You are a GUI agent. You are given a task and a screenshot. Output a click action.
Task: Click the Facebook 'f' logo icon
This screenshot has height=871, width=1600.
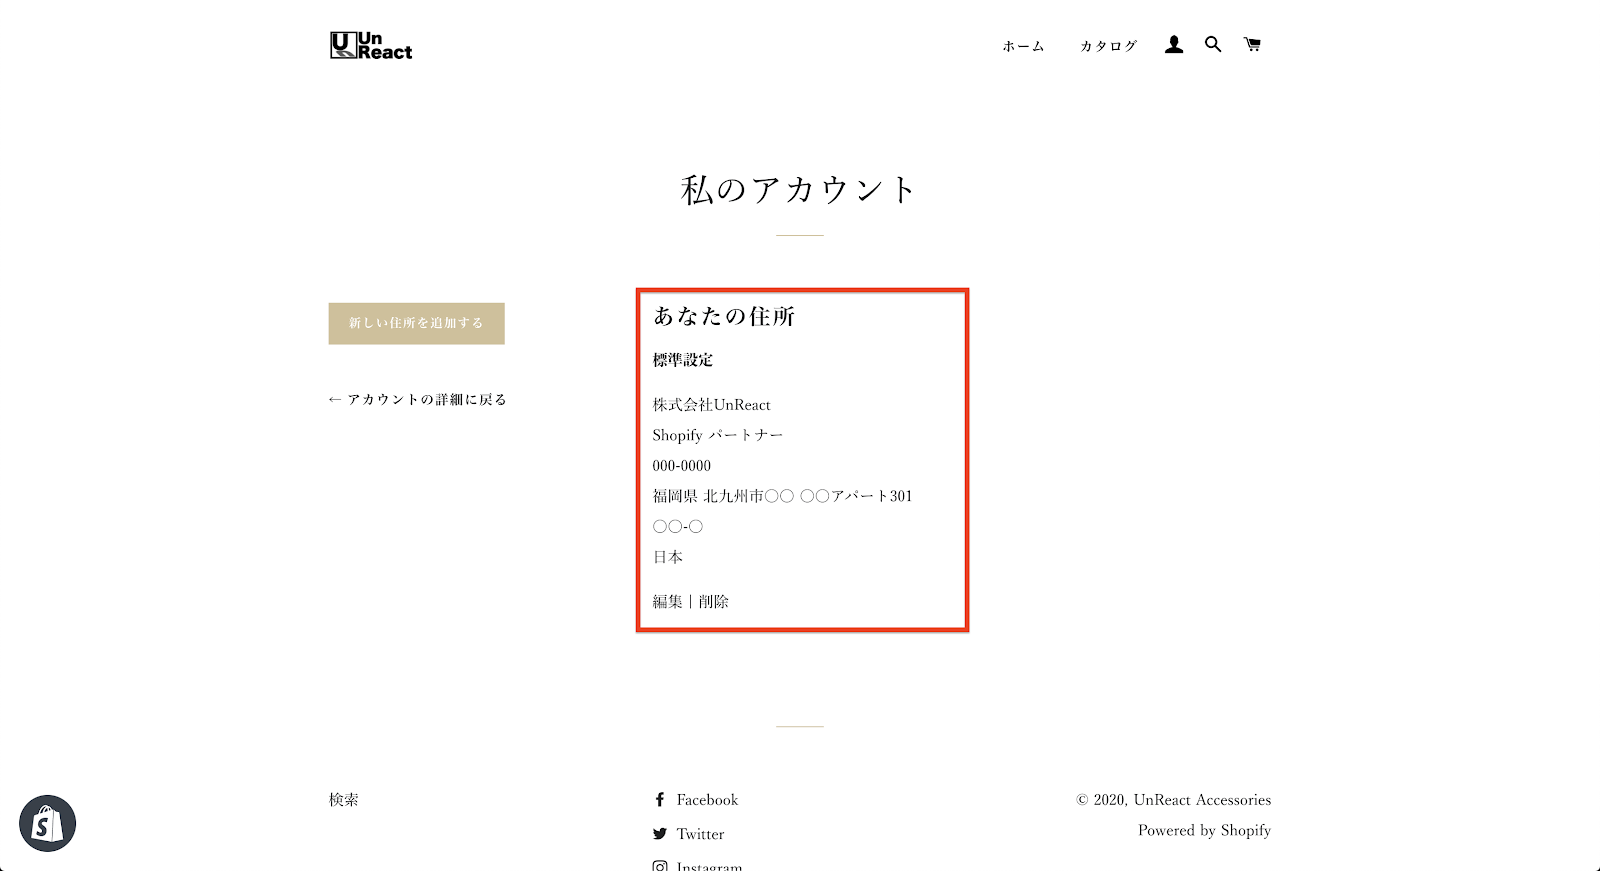pos(659,800)
